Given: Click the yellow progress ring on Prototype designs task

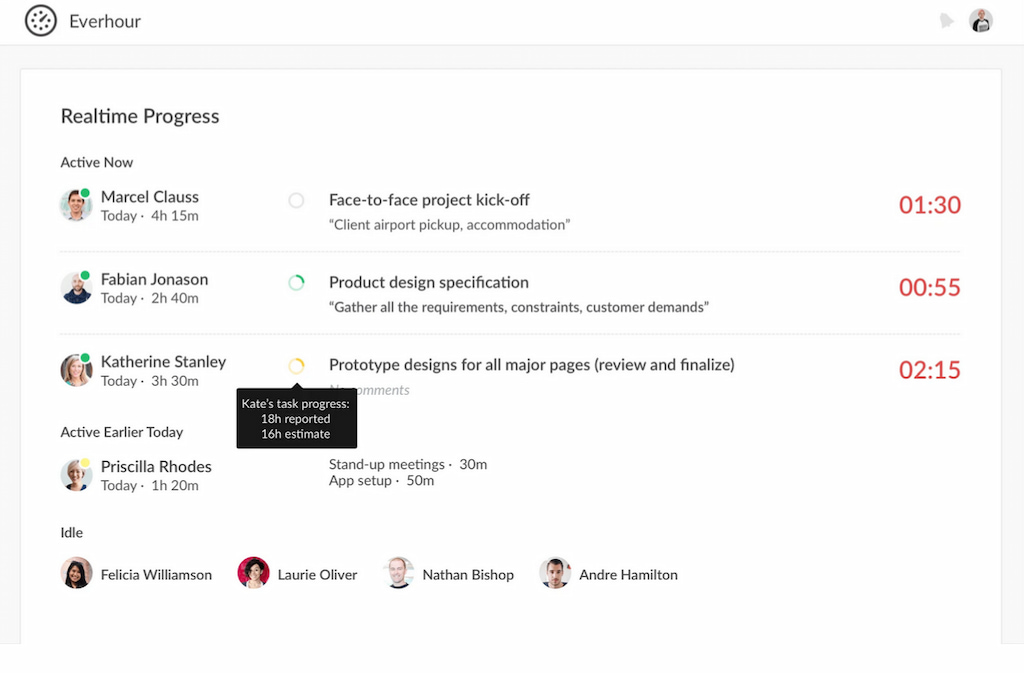Looking at the screenshot, I should click(x=296, y=365).
